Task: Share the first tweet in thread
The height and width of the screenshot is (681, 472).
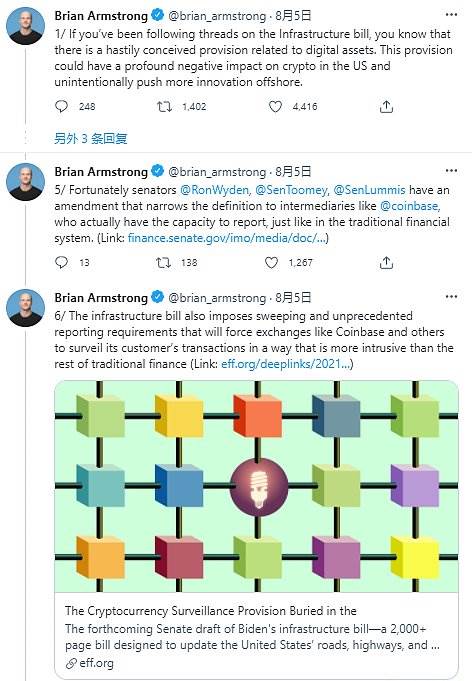Action: [386, 106]
